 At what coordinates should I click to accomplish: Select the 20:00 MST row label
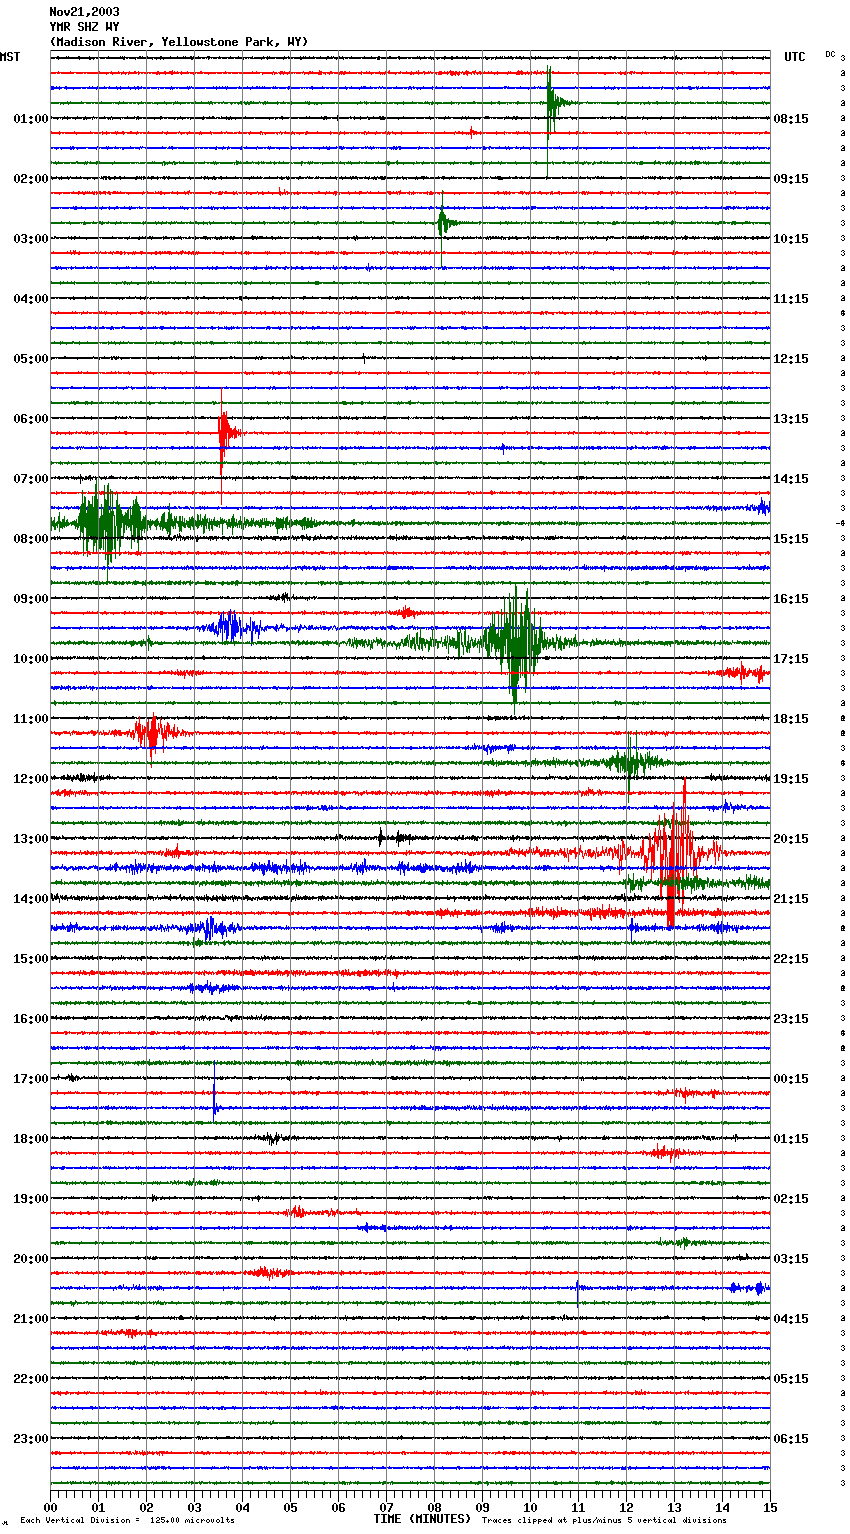[x=31, y=1259]
